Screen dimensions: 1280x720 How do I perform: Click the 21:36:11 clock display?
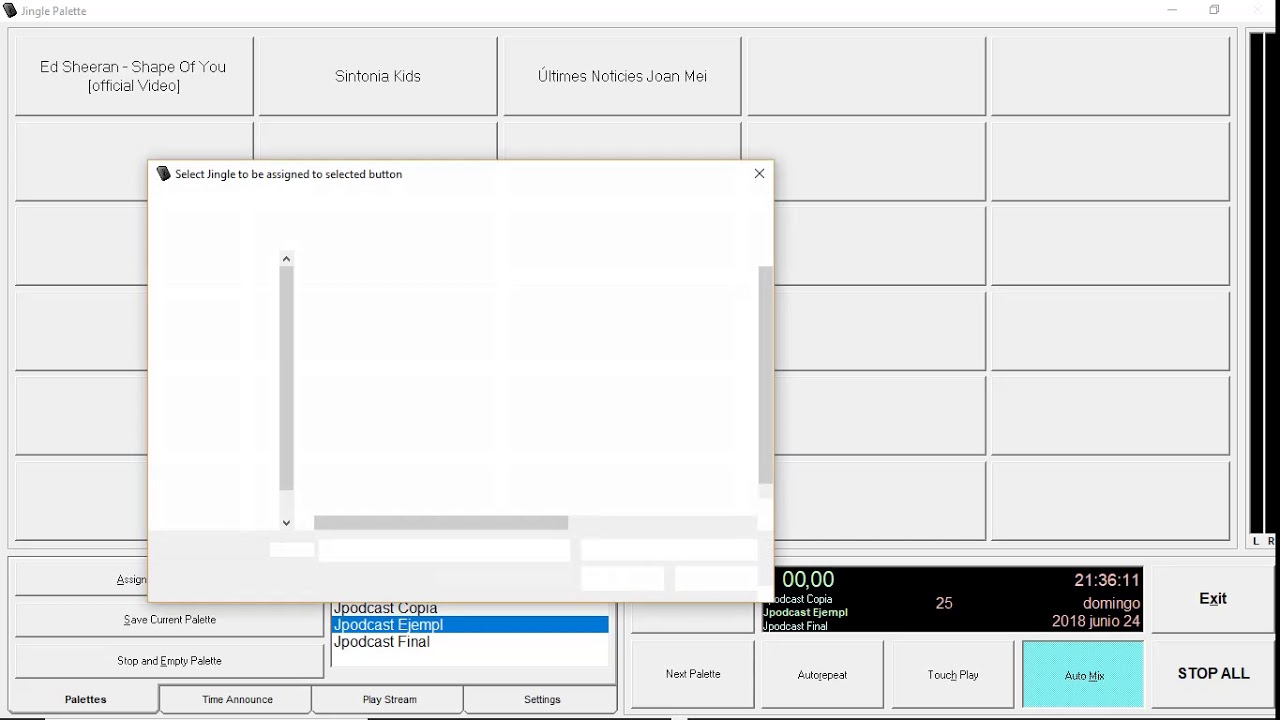point(1106,580)
